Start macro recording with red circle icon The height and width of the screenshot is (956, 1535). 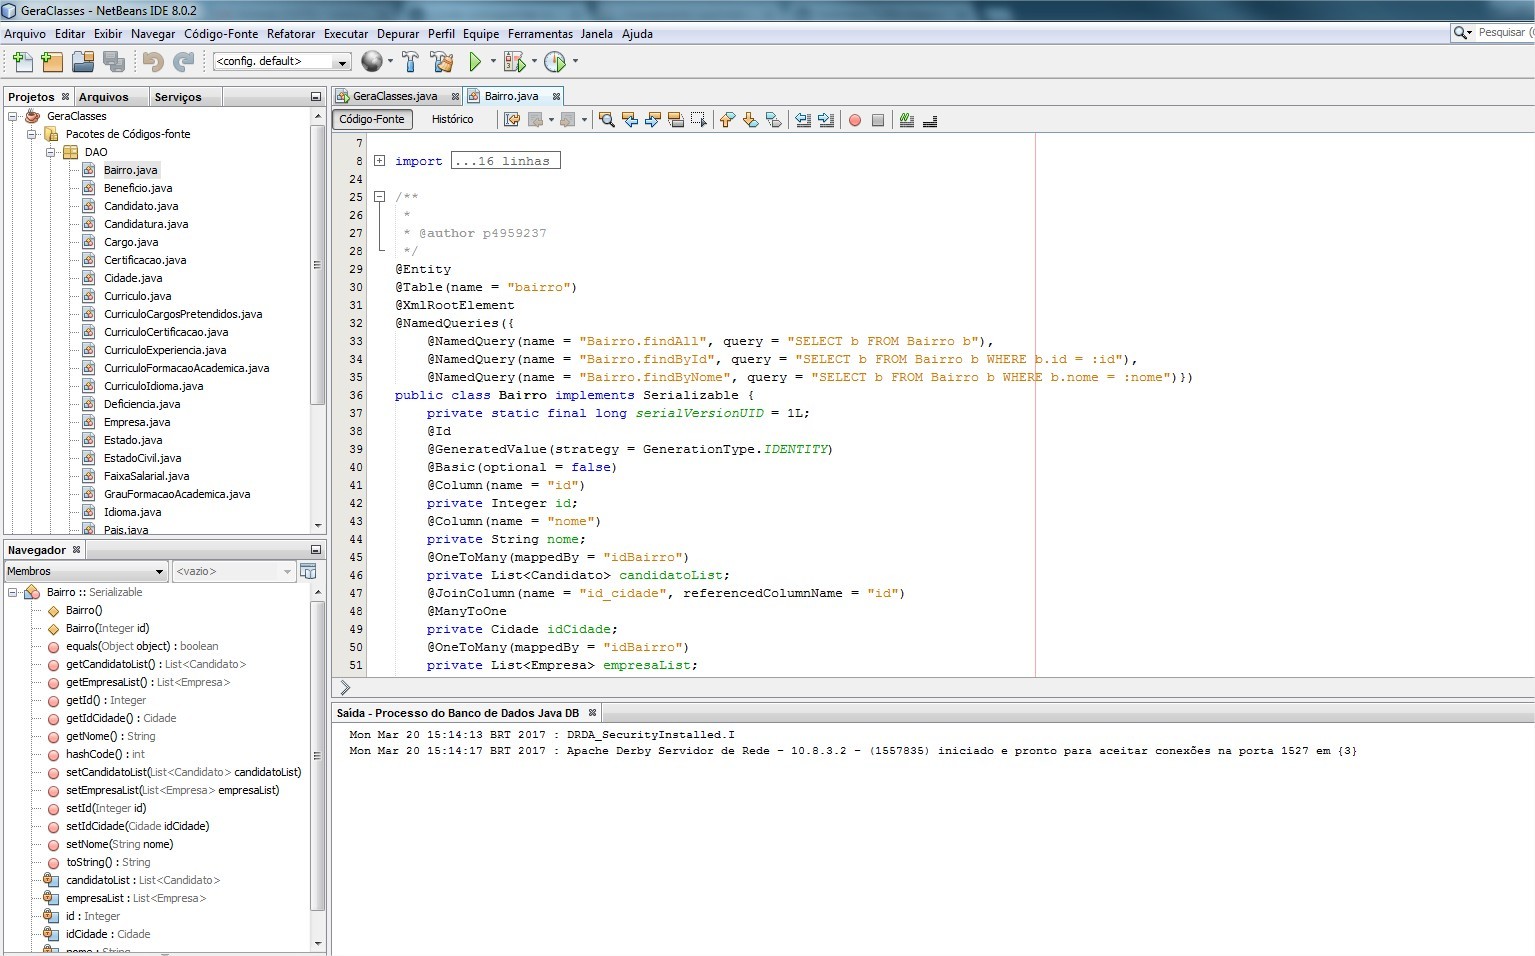point(855,120)
